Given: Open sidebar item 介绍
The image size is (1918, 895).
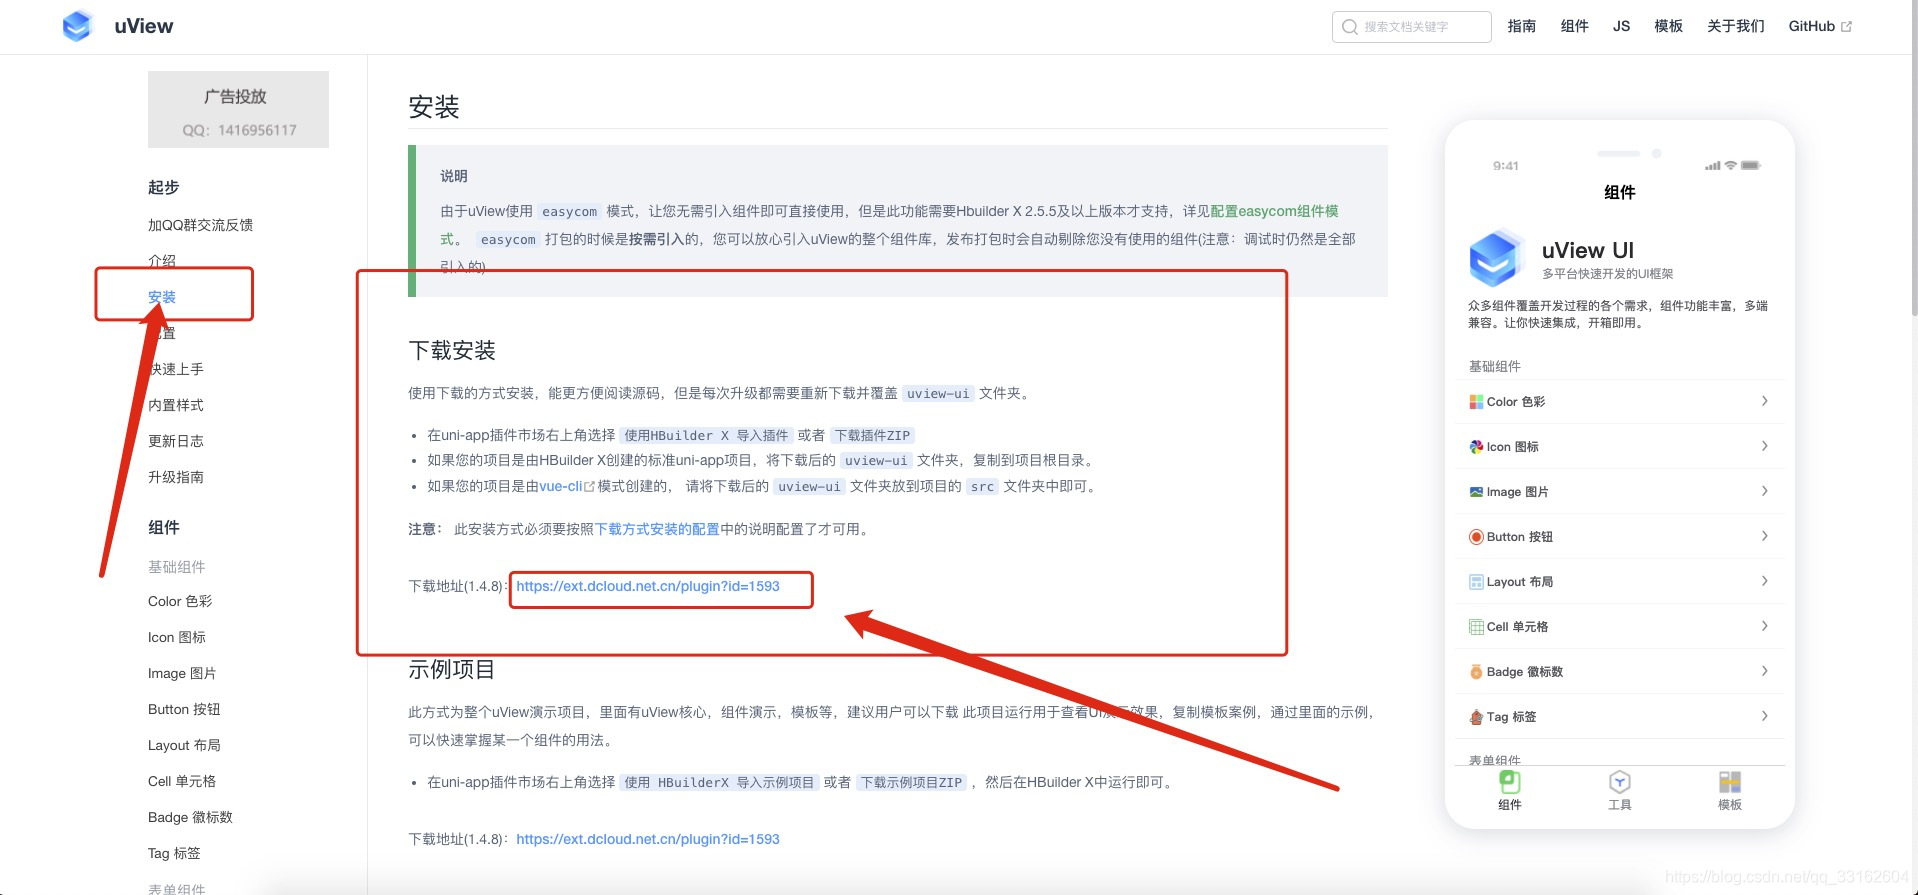Looking at the screenshot, I should 162,261.
